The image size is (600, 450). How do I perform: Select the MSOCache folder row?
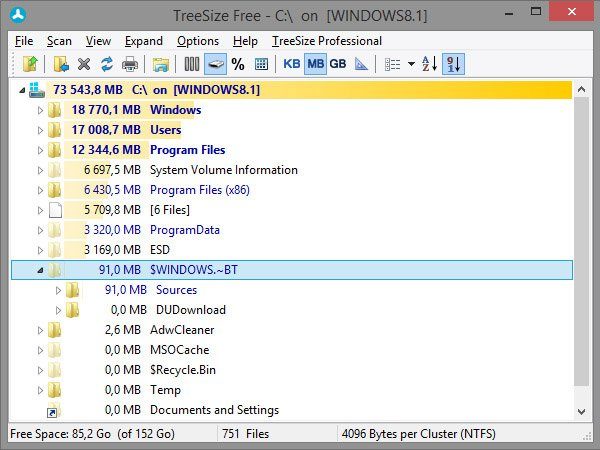point(292,349)
